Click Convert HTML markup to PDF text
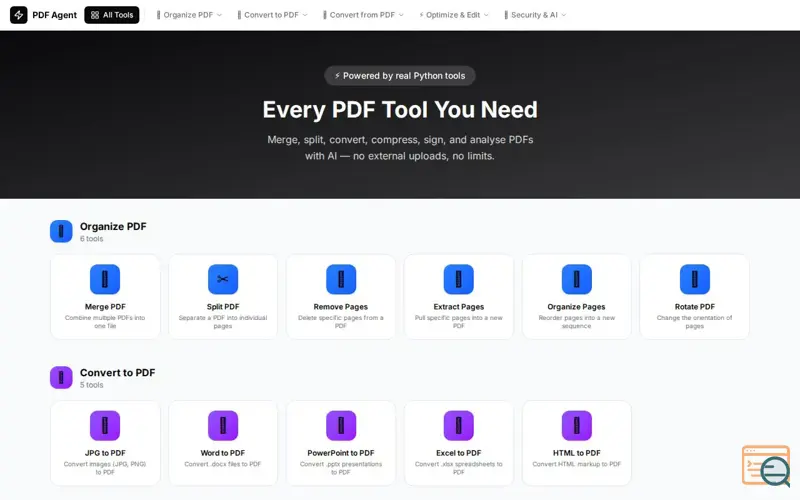The width and height of the screenshot is (800, 500). [x=577, y=464]
